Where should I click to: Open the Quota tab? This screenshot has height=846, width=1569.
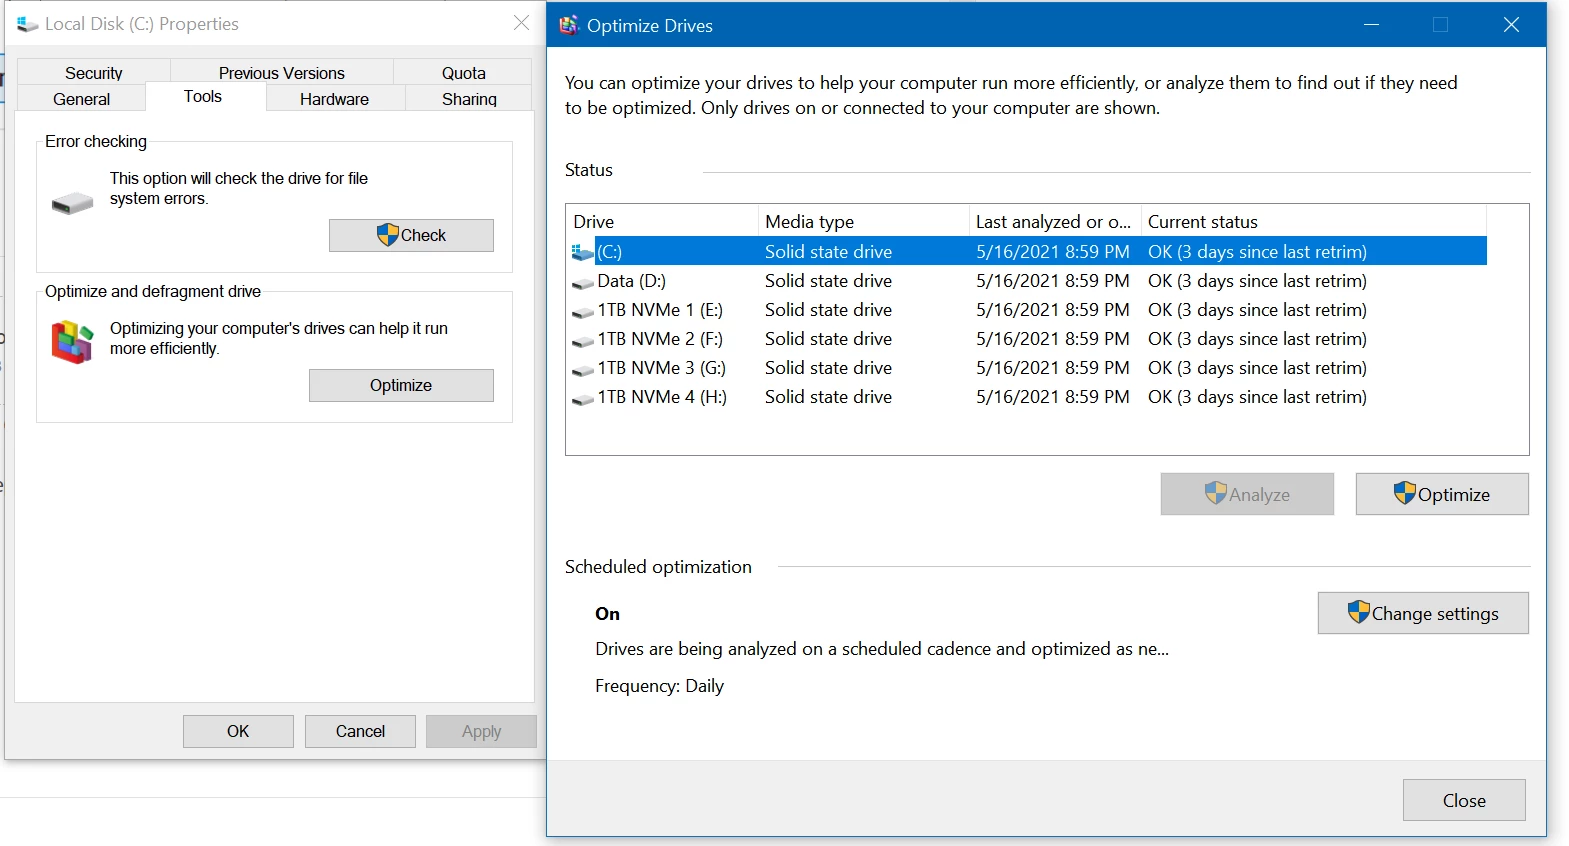click(x=463, y=72)
